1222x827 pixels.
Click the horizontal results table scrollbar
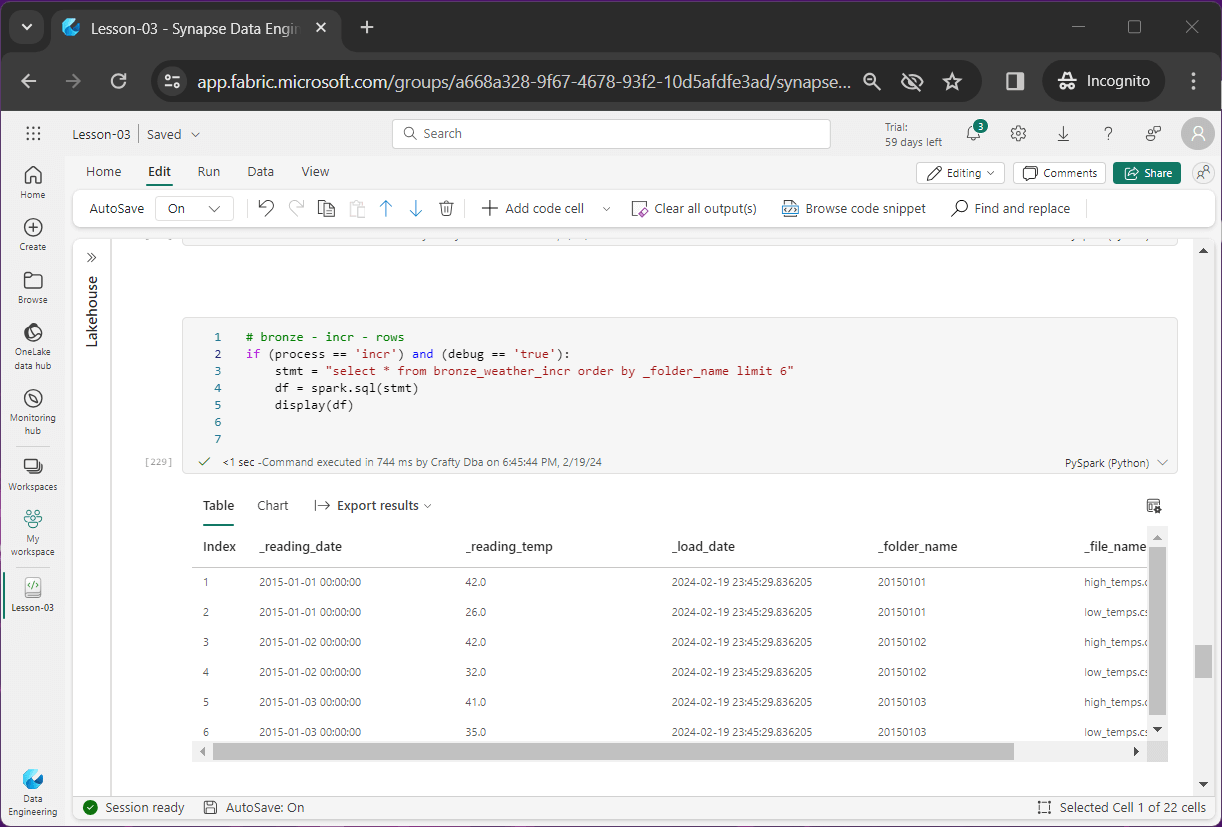(612, 751)
